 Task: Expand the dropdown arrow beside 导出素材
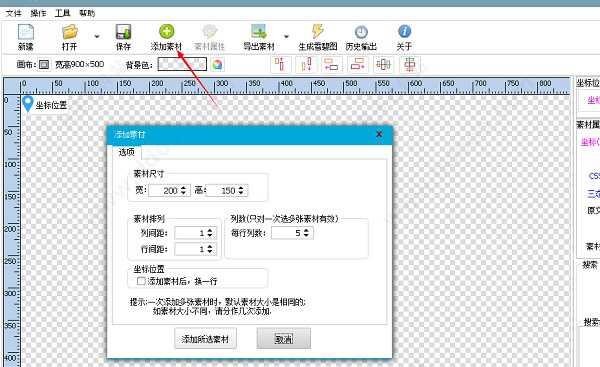click(286, 36)
